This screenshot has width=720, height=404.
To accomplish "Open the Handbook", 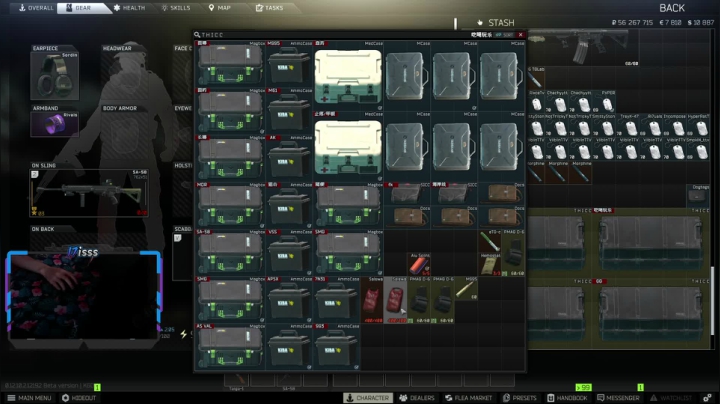I will pos(567,398).
